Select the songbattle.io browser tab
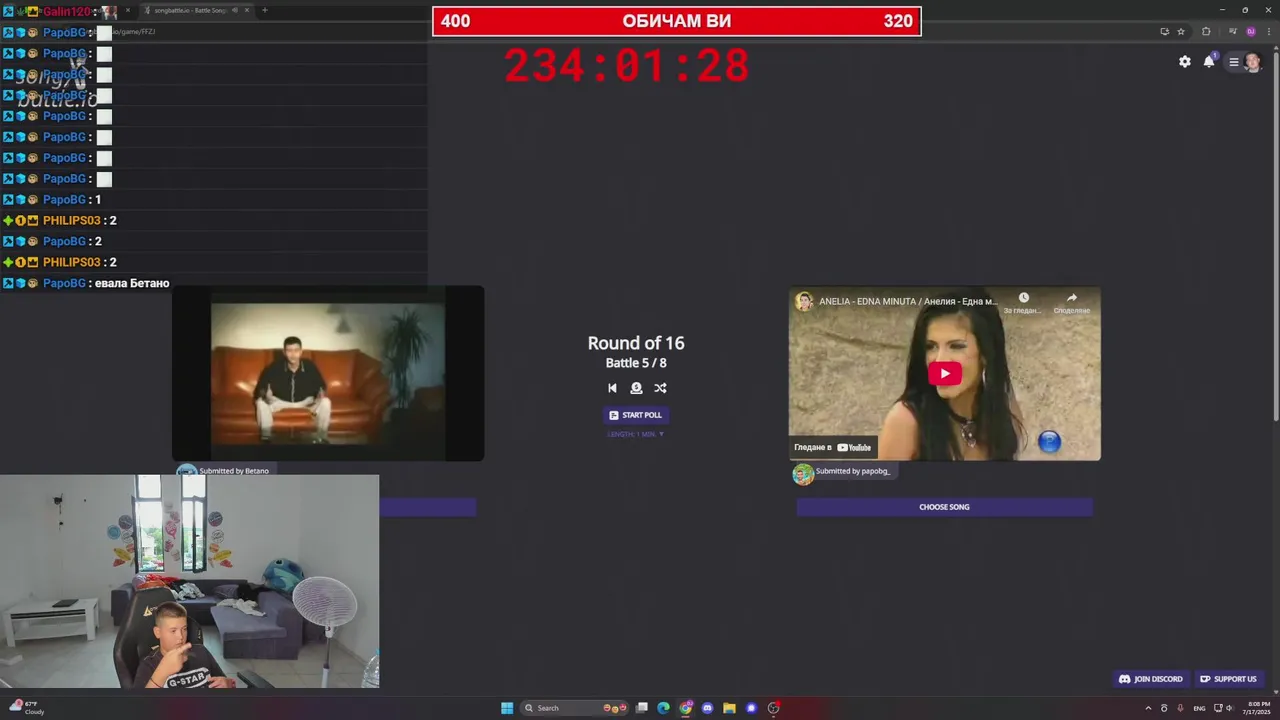 pyautogui.click(x=196, y=10)
